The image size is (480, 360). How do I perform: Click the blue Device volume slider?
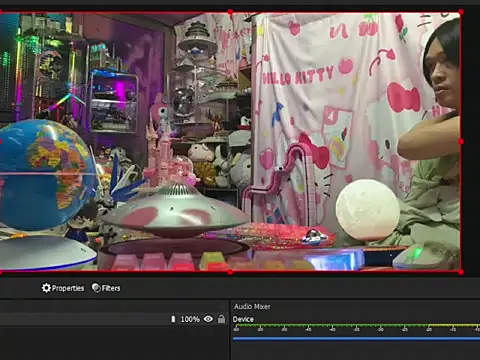coord(356,339)
